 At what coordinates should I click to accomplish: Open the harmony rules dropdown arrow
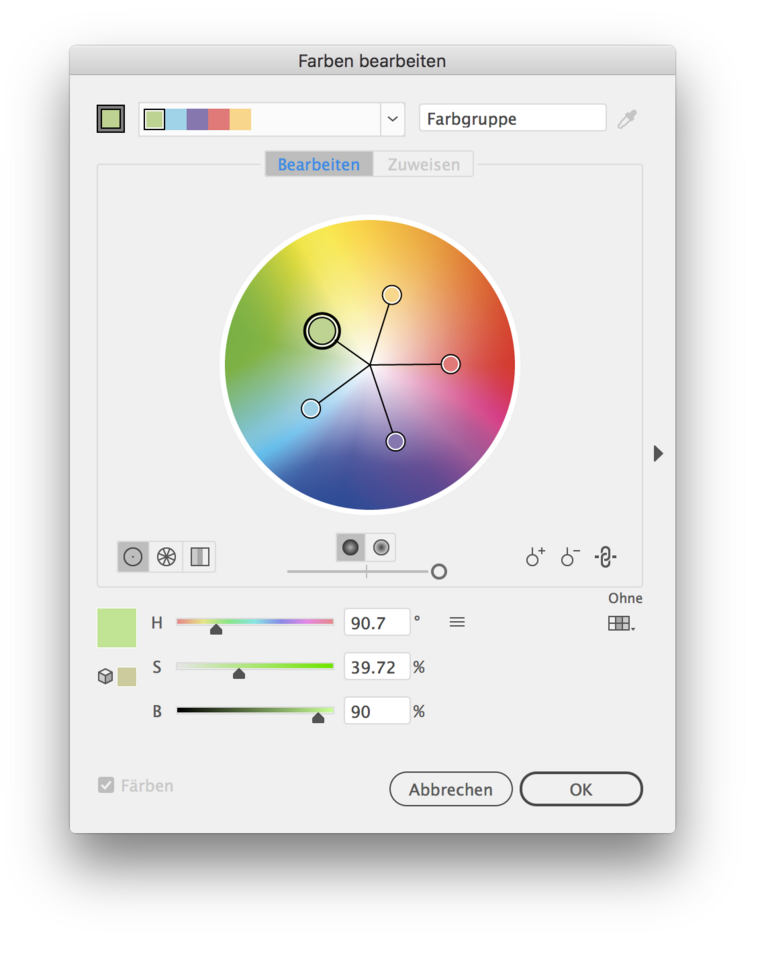coord(392,119)
